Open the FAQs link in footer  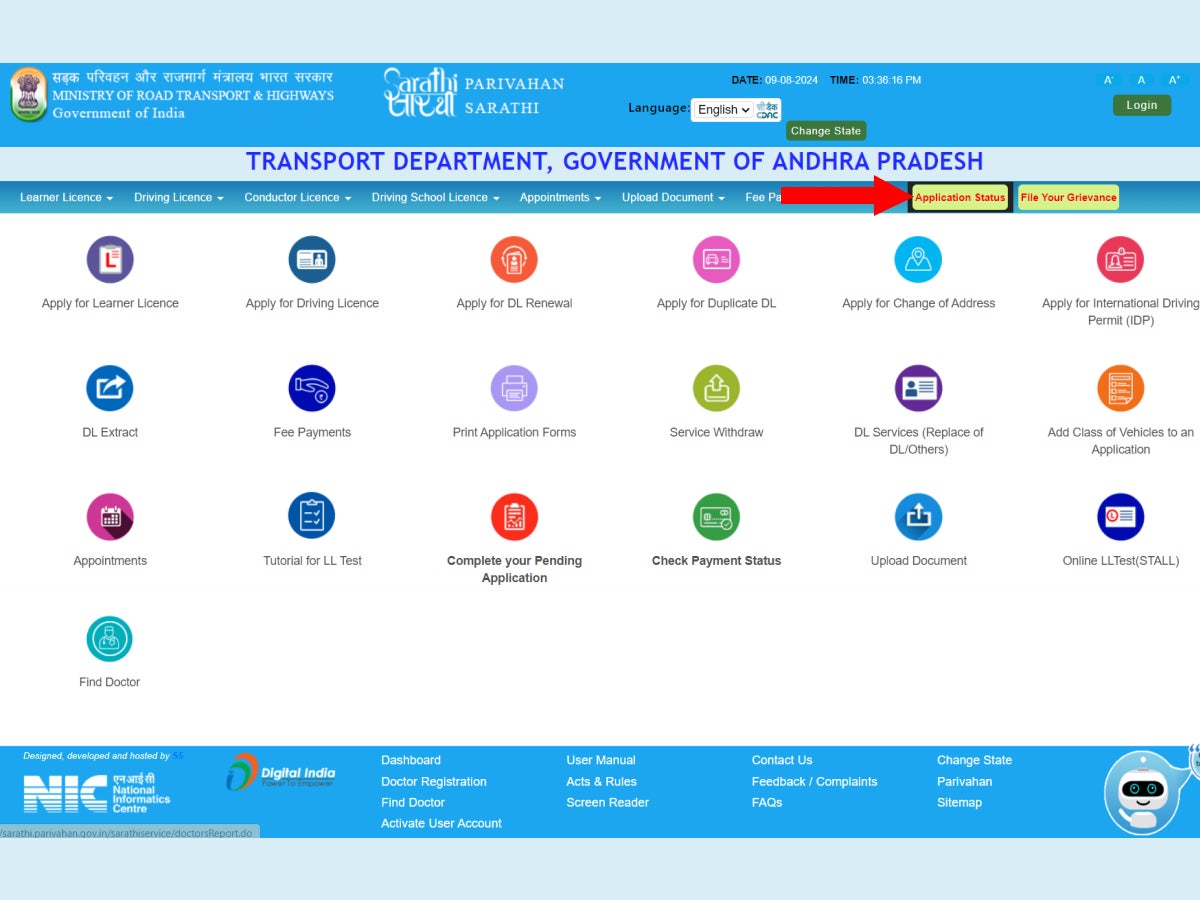tap(767, 803)
